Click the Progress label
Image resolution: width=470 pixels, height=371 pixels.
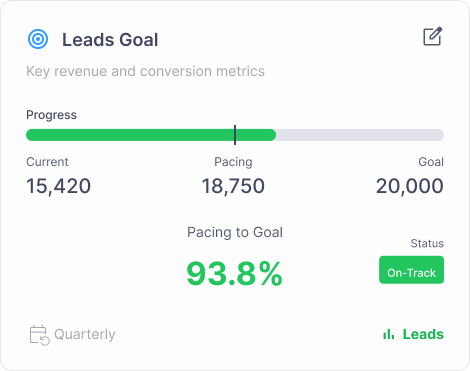pyautogui.click(x=51, y=115)
